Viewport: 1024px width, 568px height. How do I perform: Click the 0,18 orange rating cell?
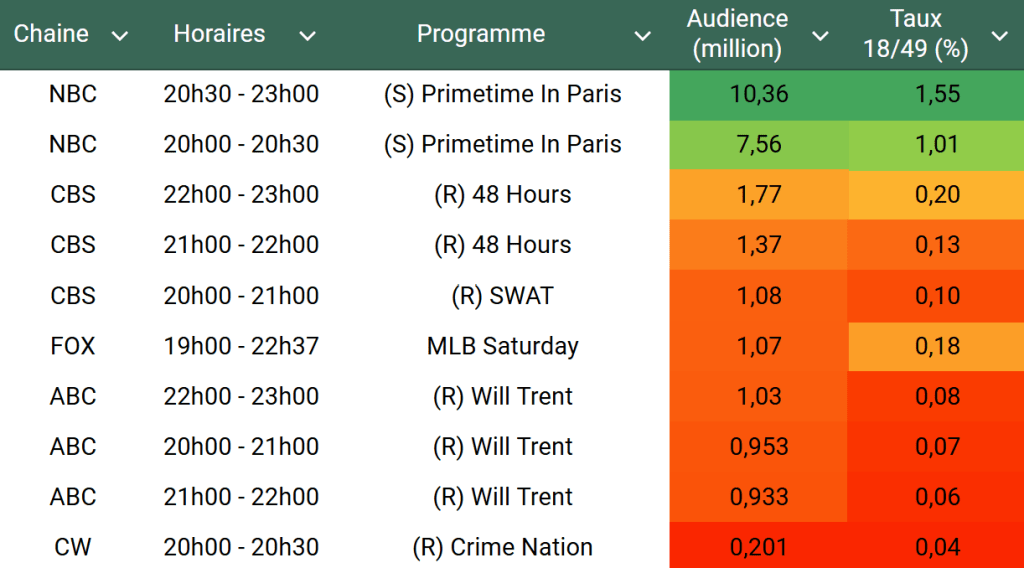tap(937, 347)
